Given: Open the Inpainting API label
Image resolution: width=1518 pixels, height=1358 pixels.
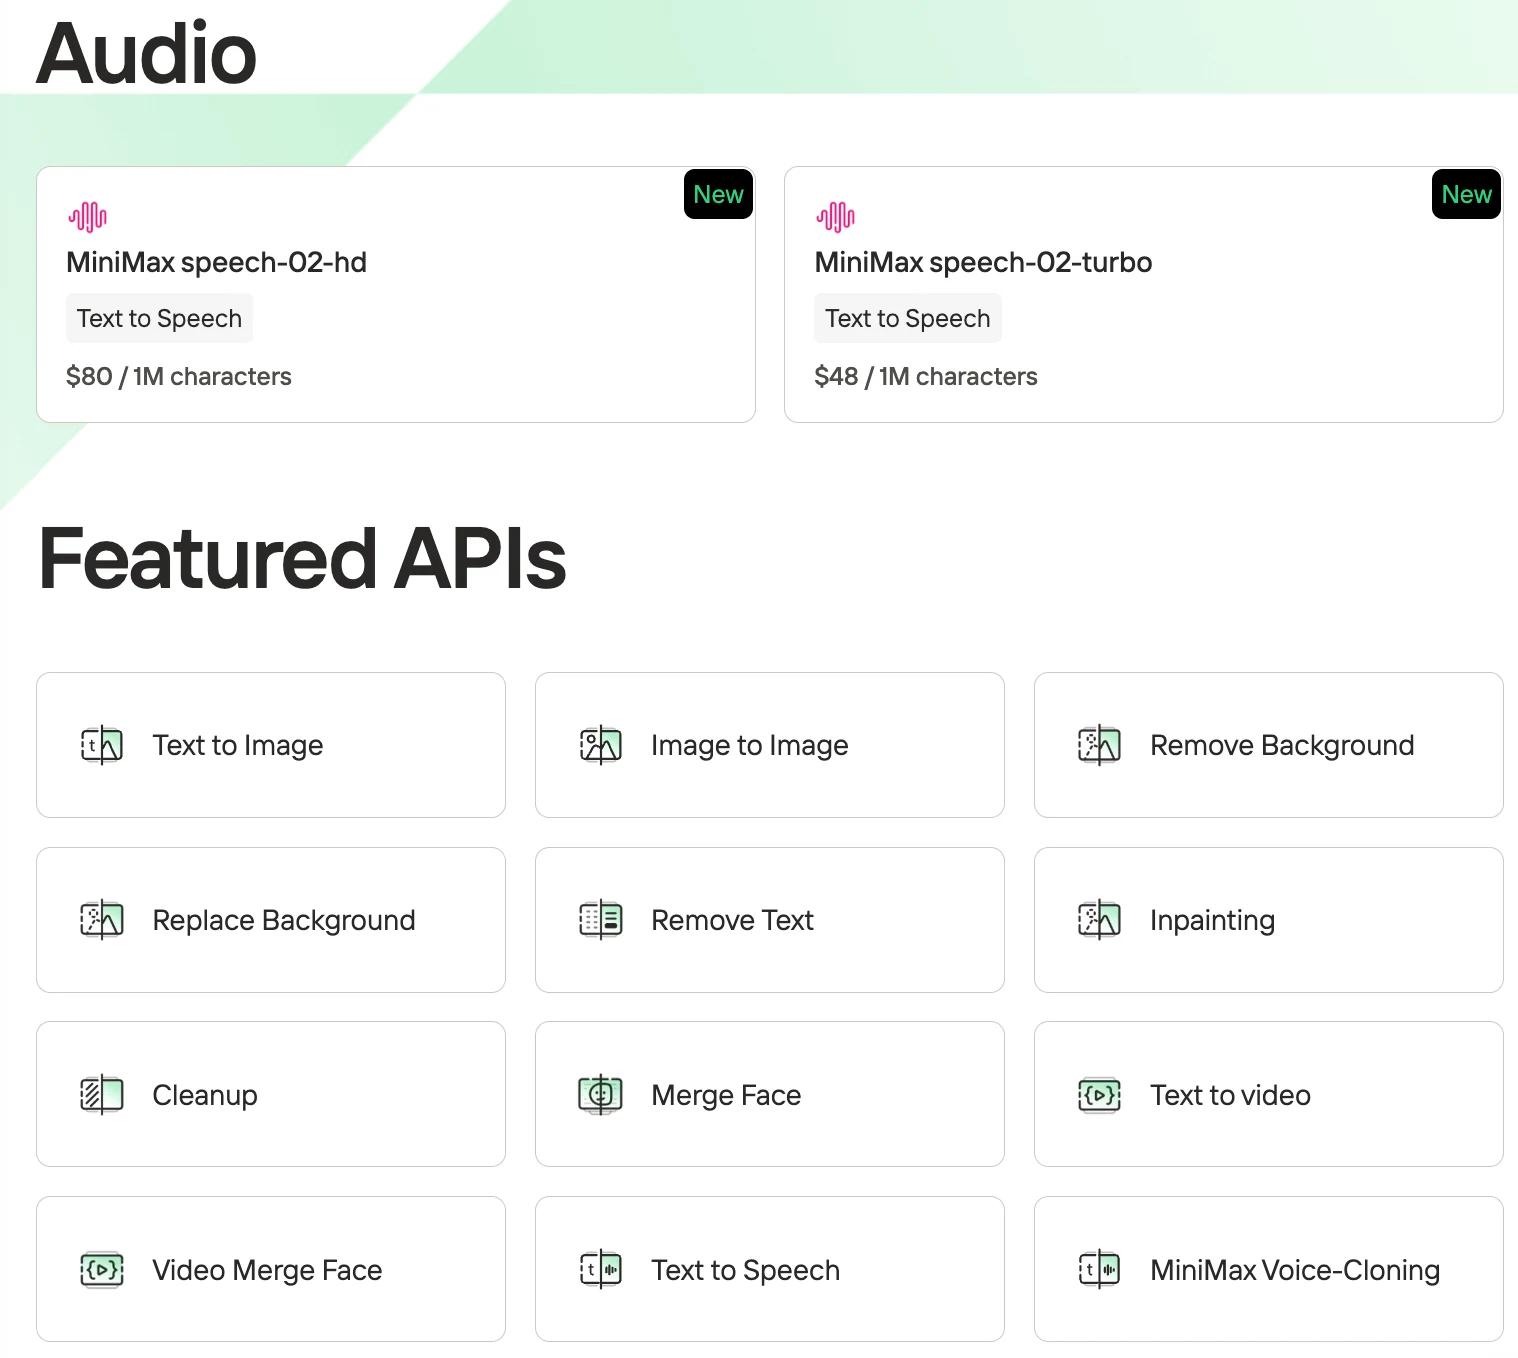Looking at the screenshot, I should pyautogui.click(x=1212, y=920).
